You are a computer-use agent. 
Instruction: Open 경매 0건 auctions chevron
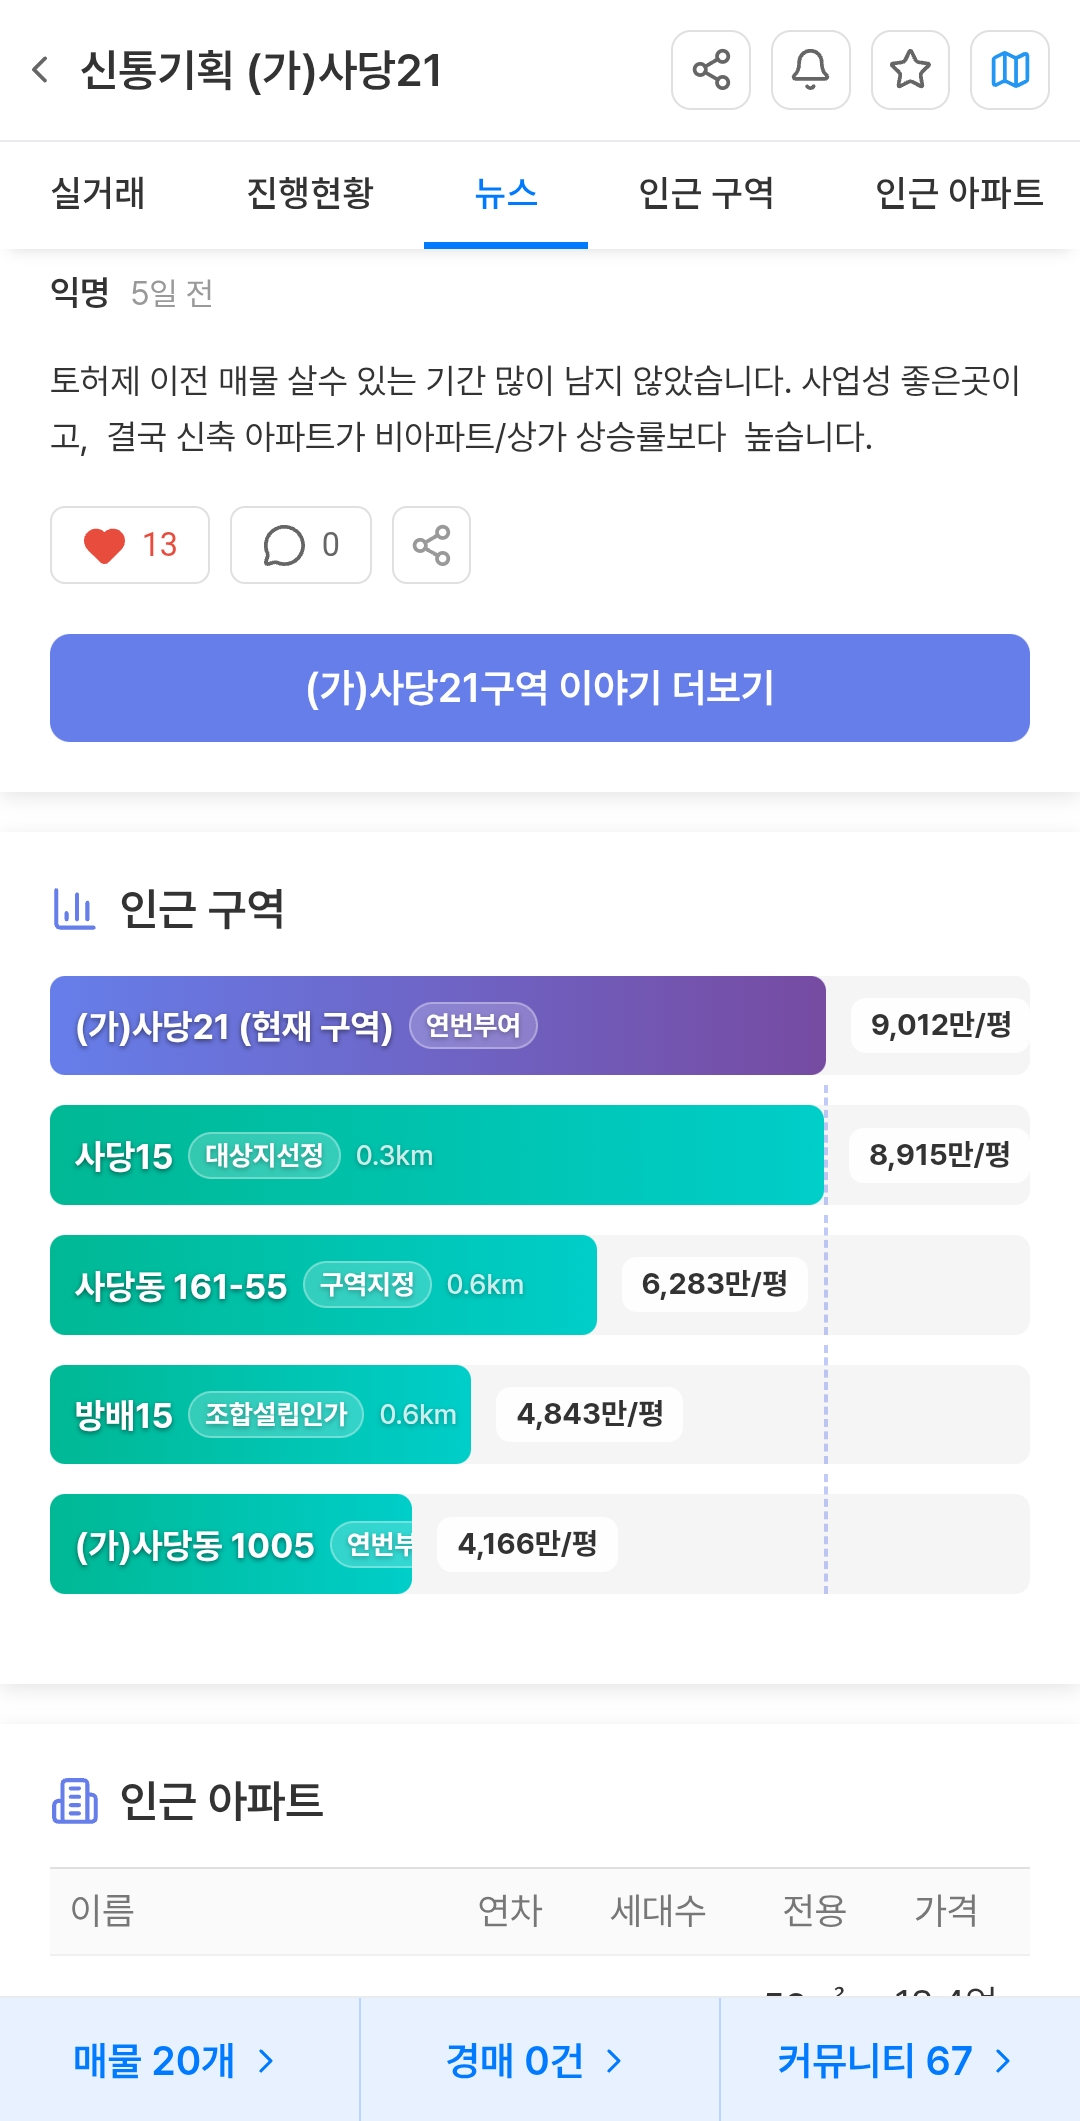pos(614,2061)
